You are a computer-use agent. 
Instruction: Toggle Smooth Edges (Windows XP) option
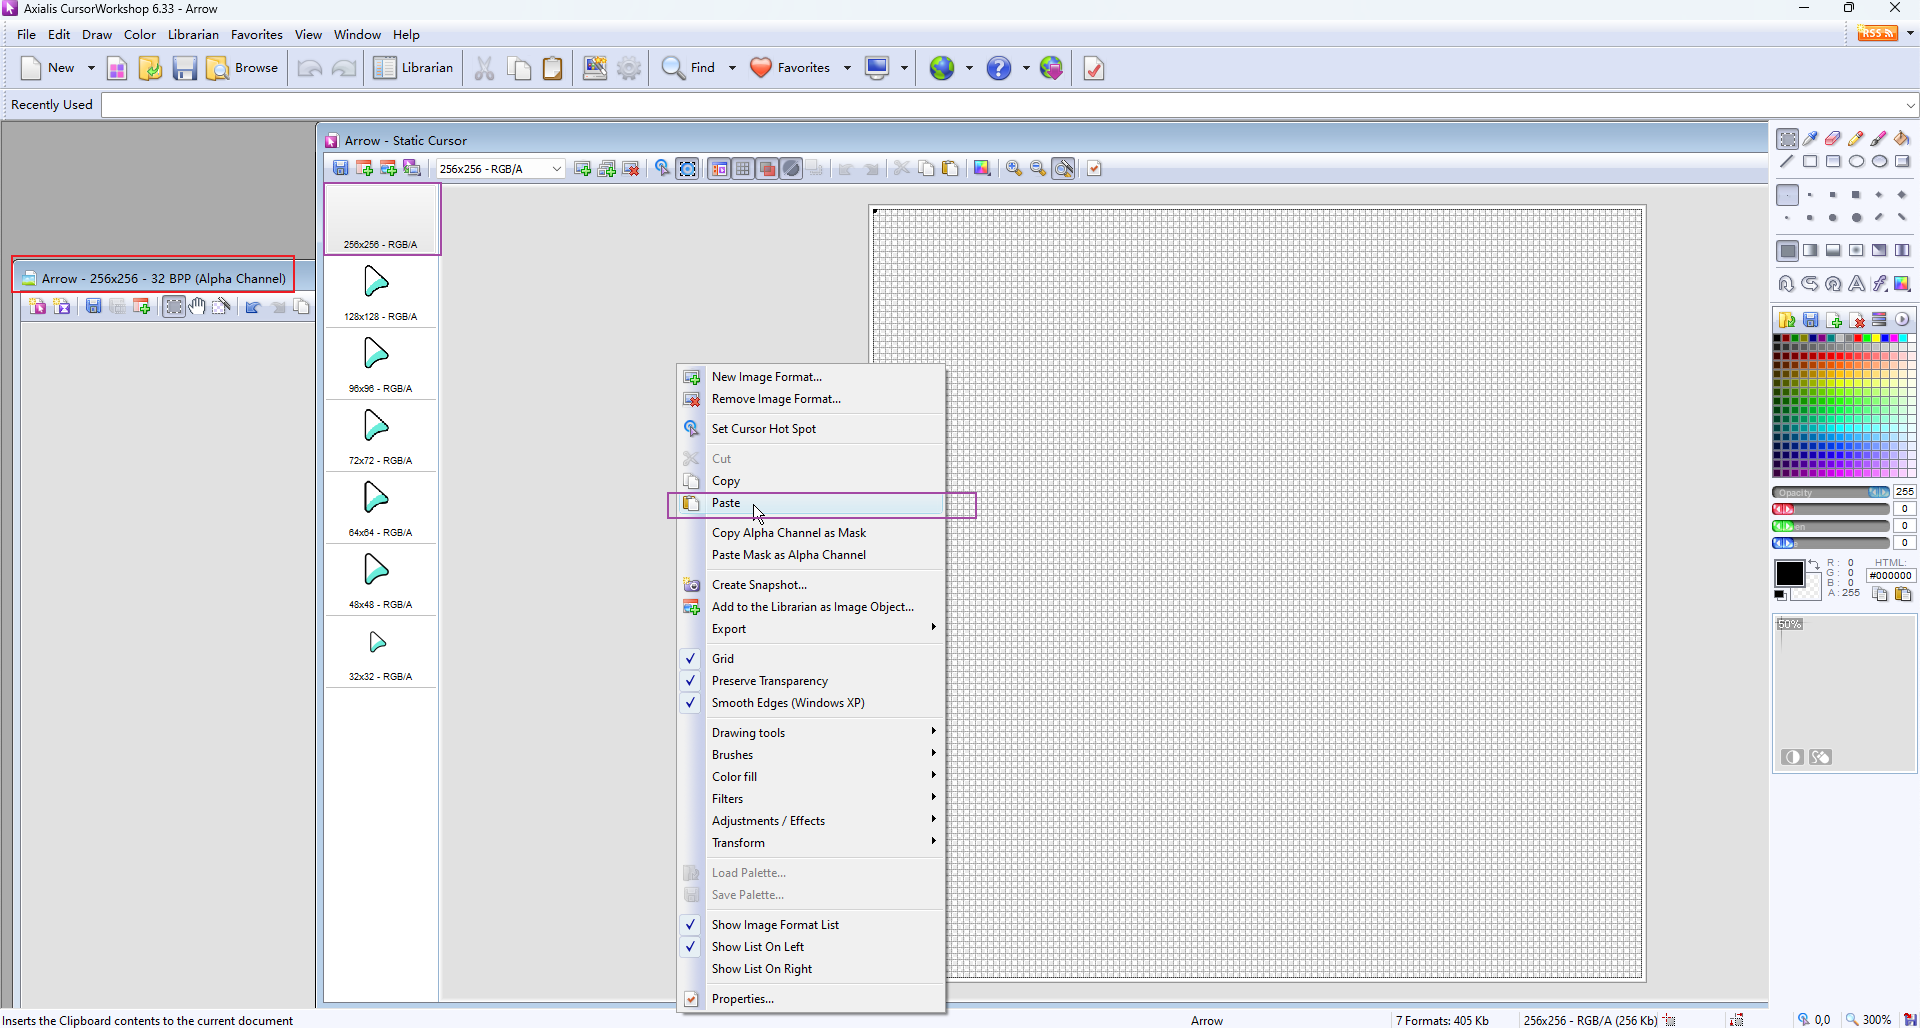[x=787, y=703]
